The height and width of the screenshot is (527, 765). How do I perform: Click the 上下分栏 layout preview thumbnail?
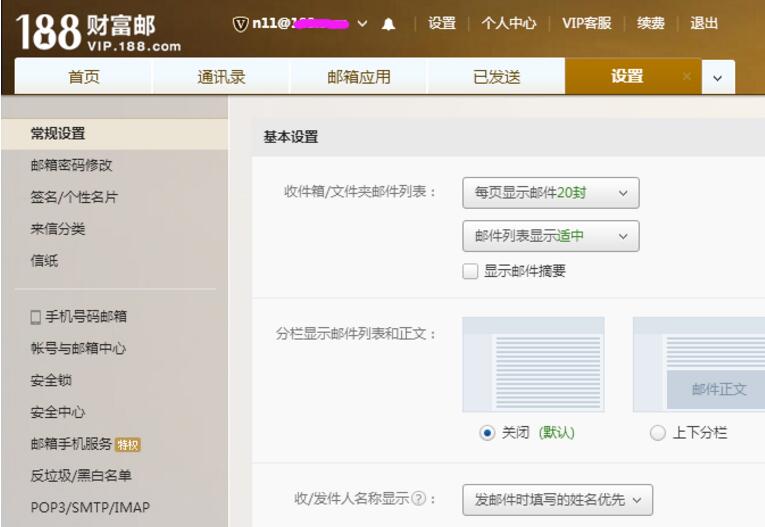point(699,365)
